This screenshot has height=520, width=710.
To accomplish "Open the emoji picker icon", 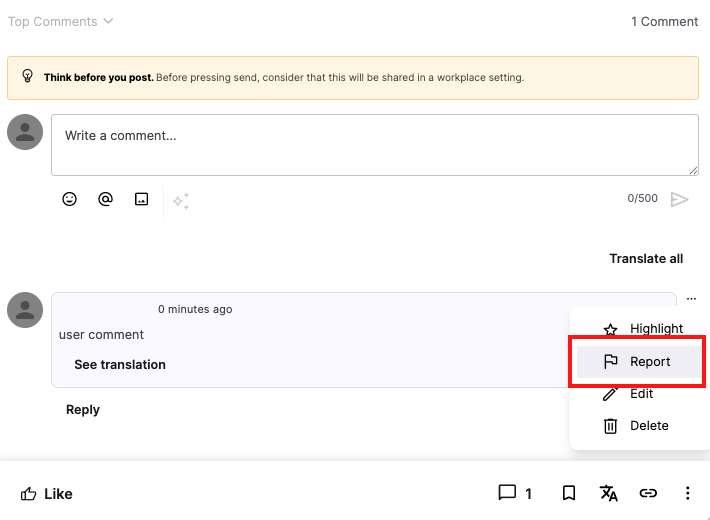I will coord(69,199).
